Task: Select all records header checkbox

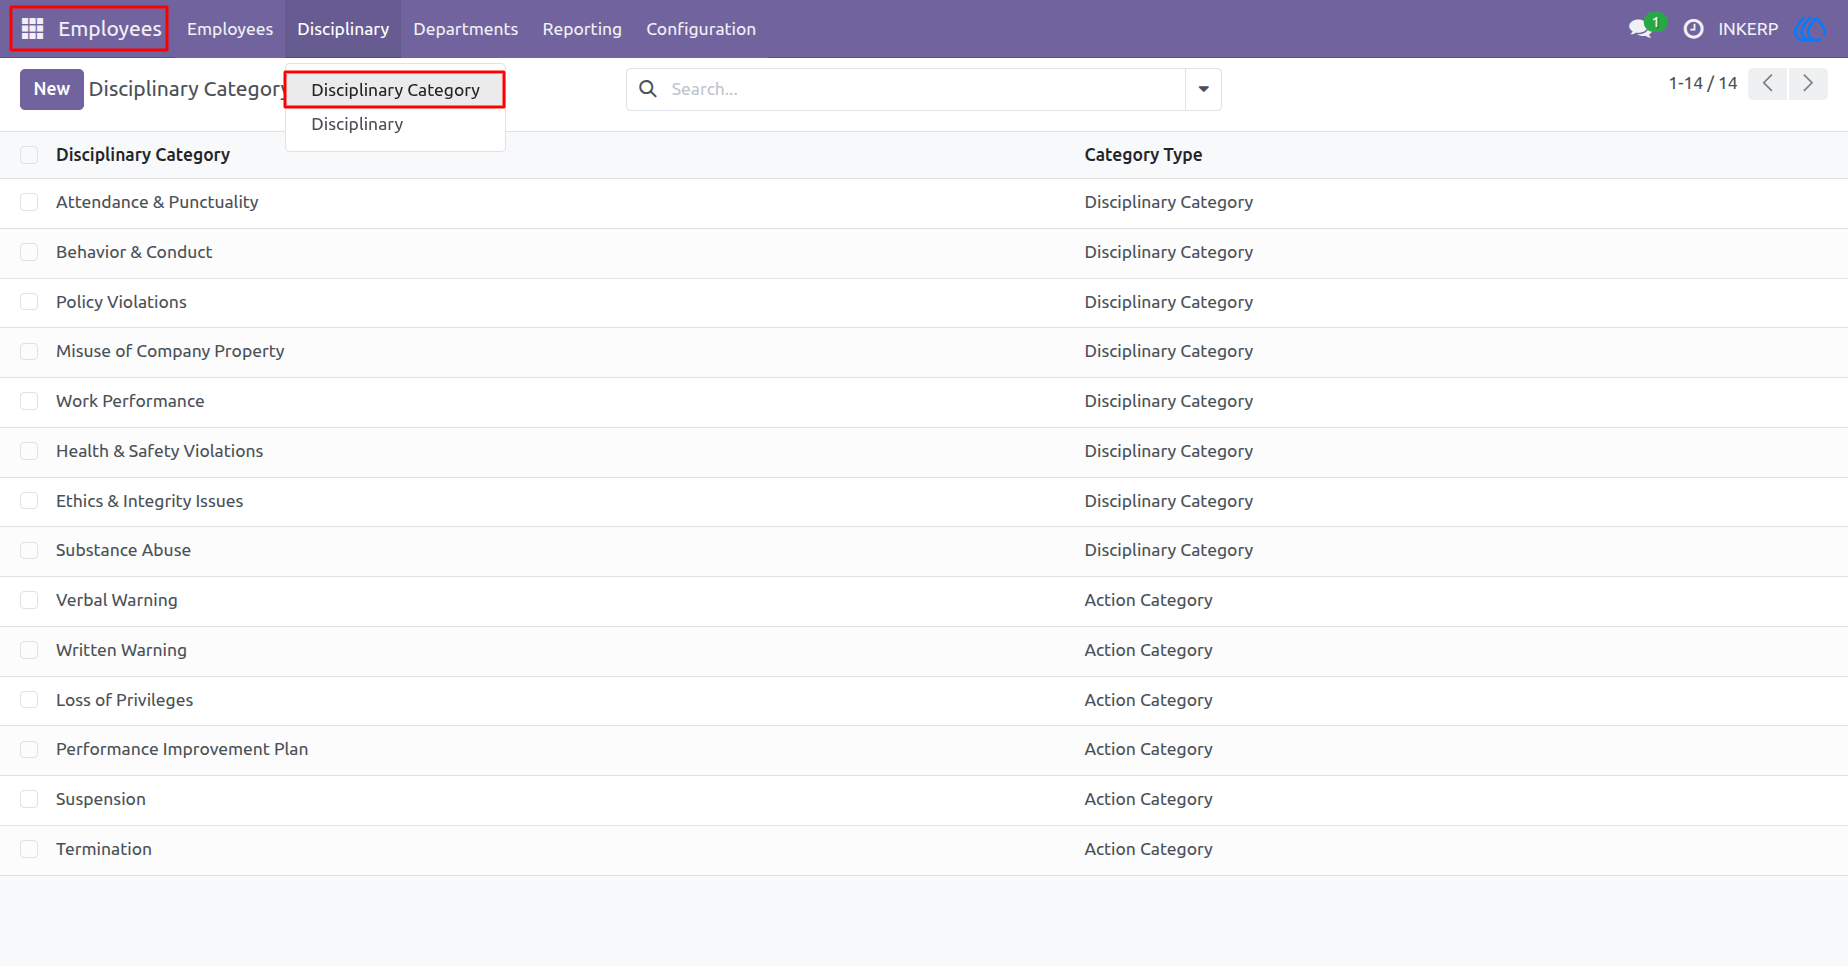Action: [x=29, y=155]
